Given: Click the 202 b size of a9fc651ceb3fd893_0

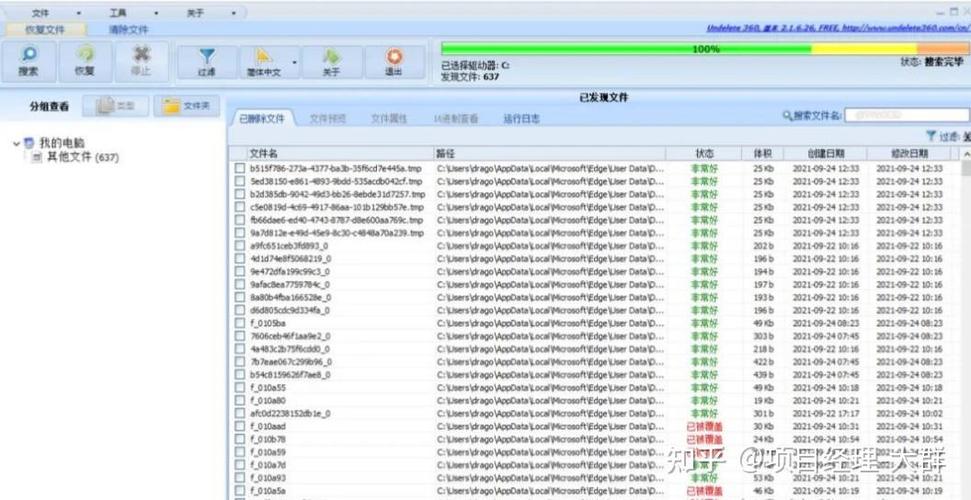Looking at the screenshot, I should point(764,246).
